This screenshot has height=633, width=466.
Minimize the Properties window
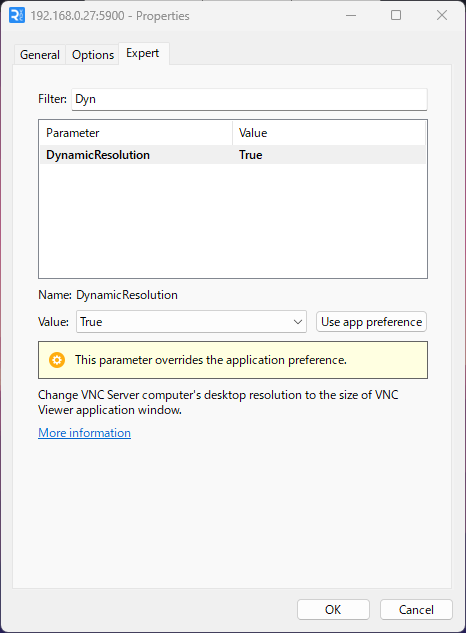point(351,16)
